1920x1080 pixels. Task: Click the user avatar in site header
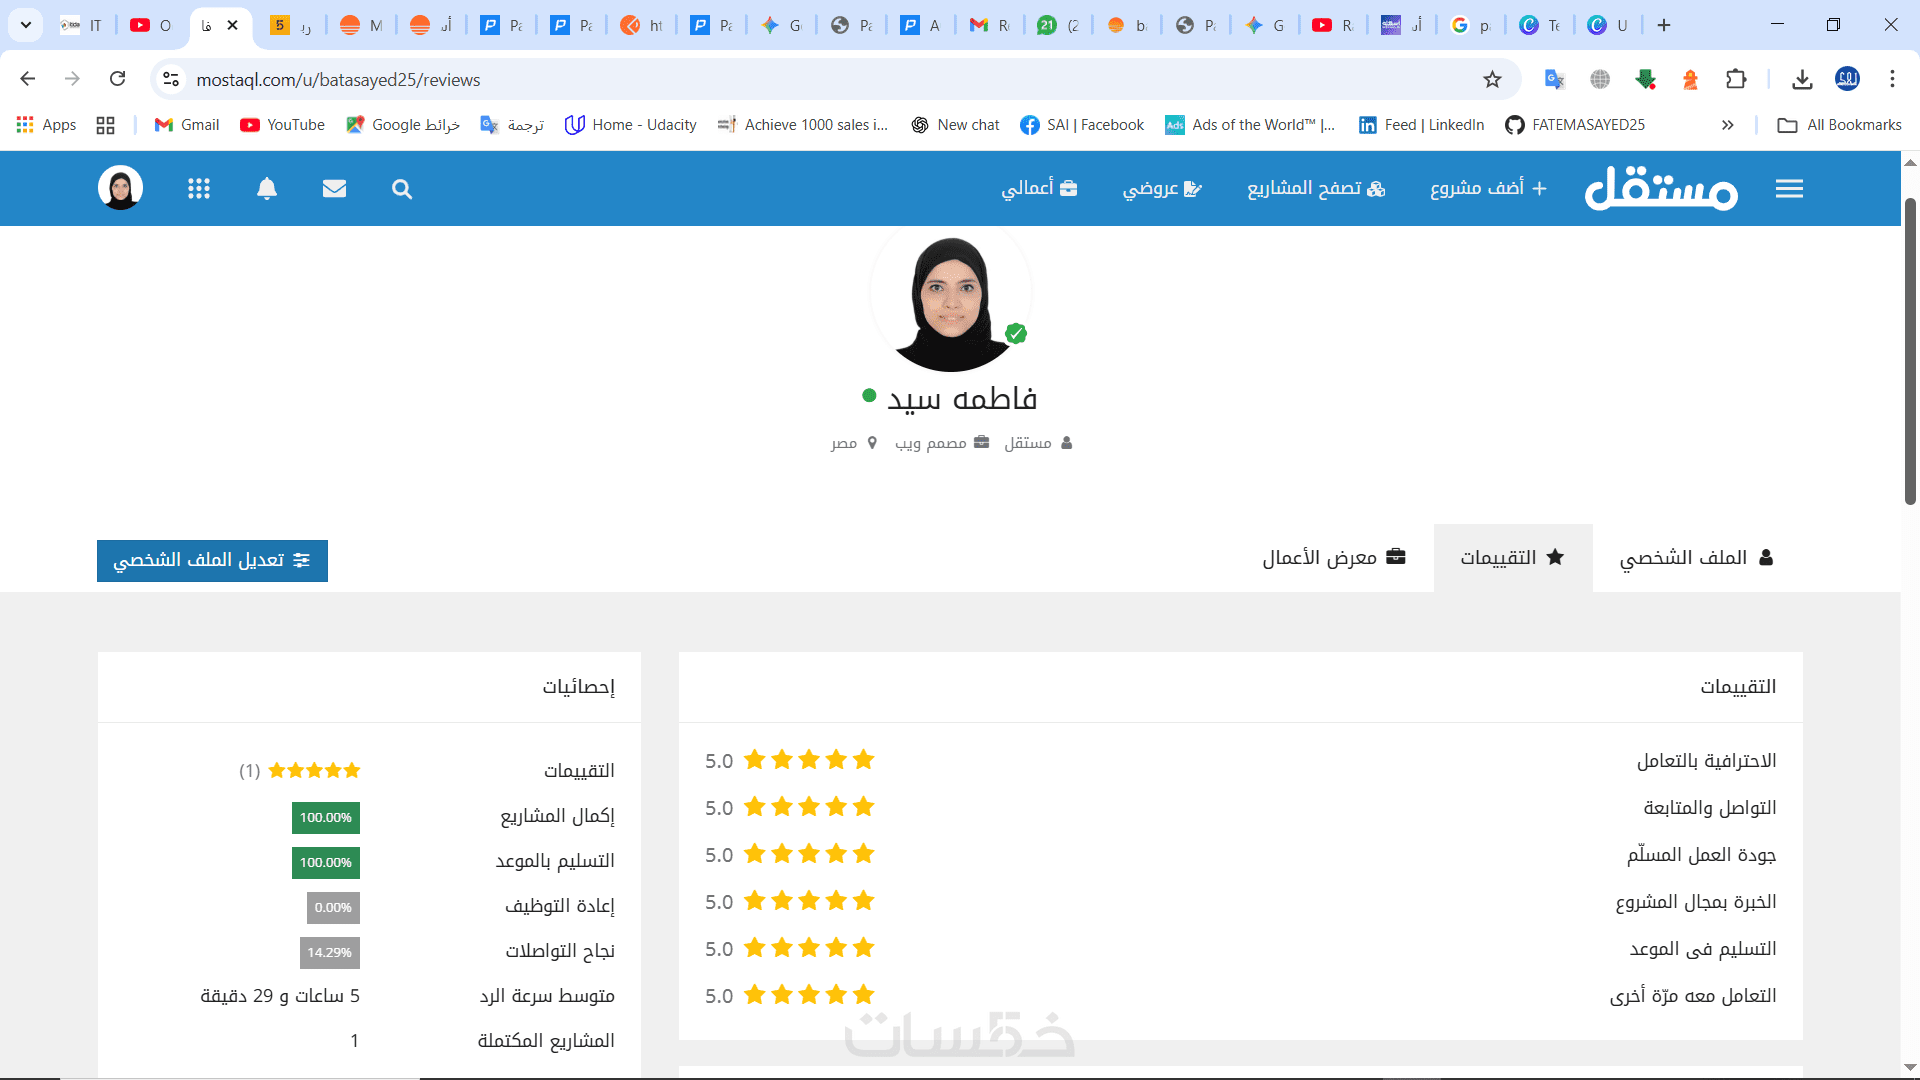tap(120, 188)
